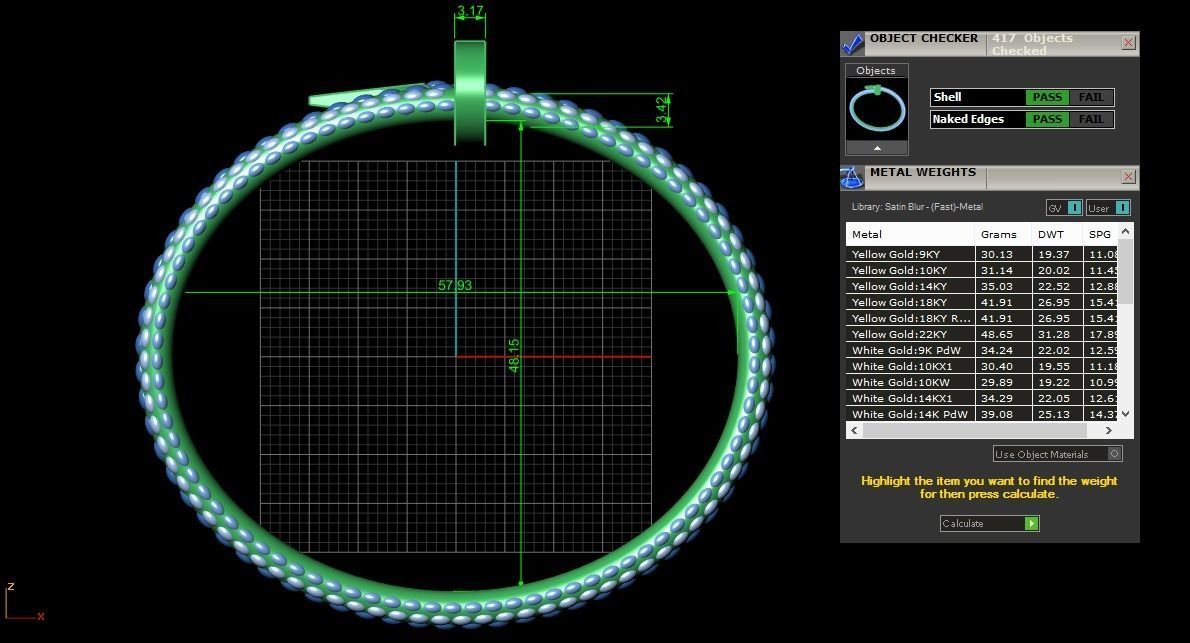Click the 25.13 DWT value
Viewport: 1190px width, 643px height.
[1053, 414]
